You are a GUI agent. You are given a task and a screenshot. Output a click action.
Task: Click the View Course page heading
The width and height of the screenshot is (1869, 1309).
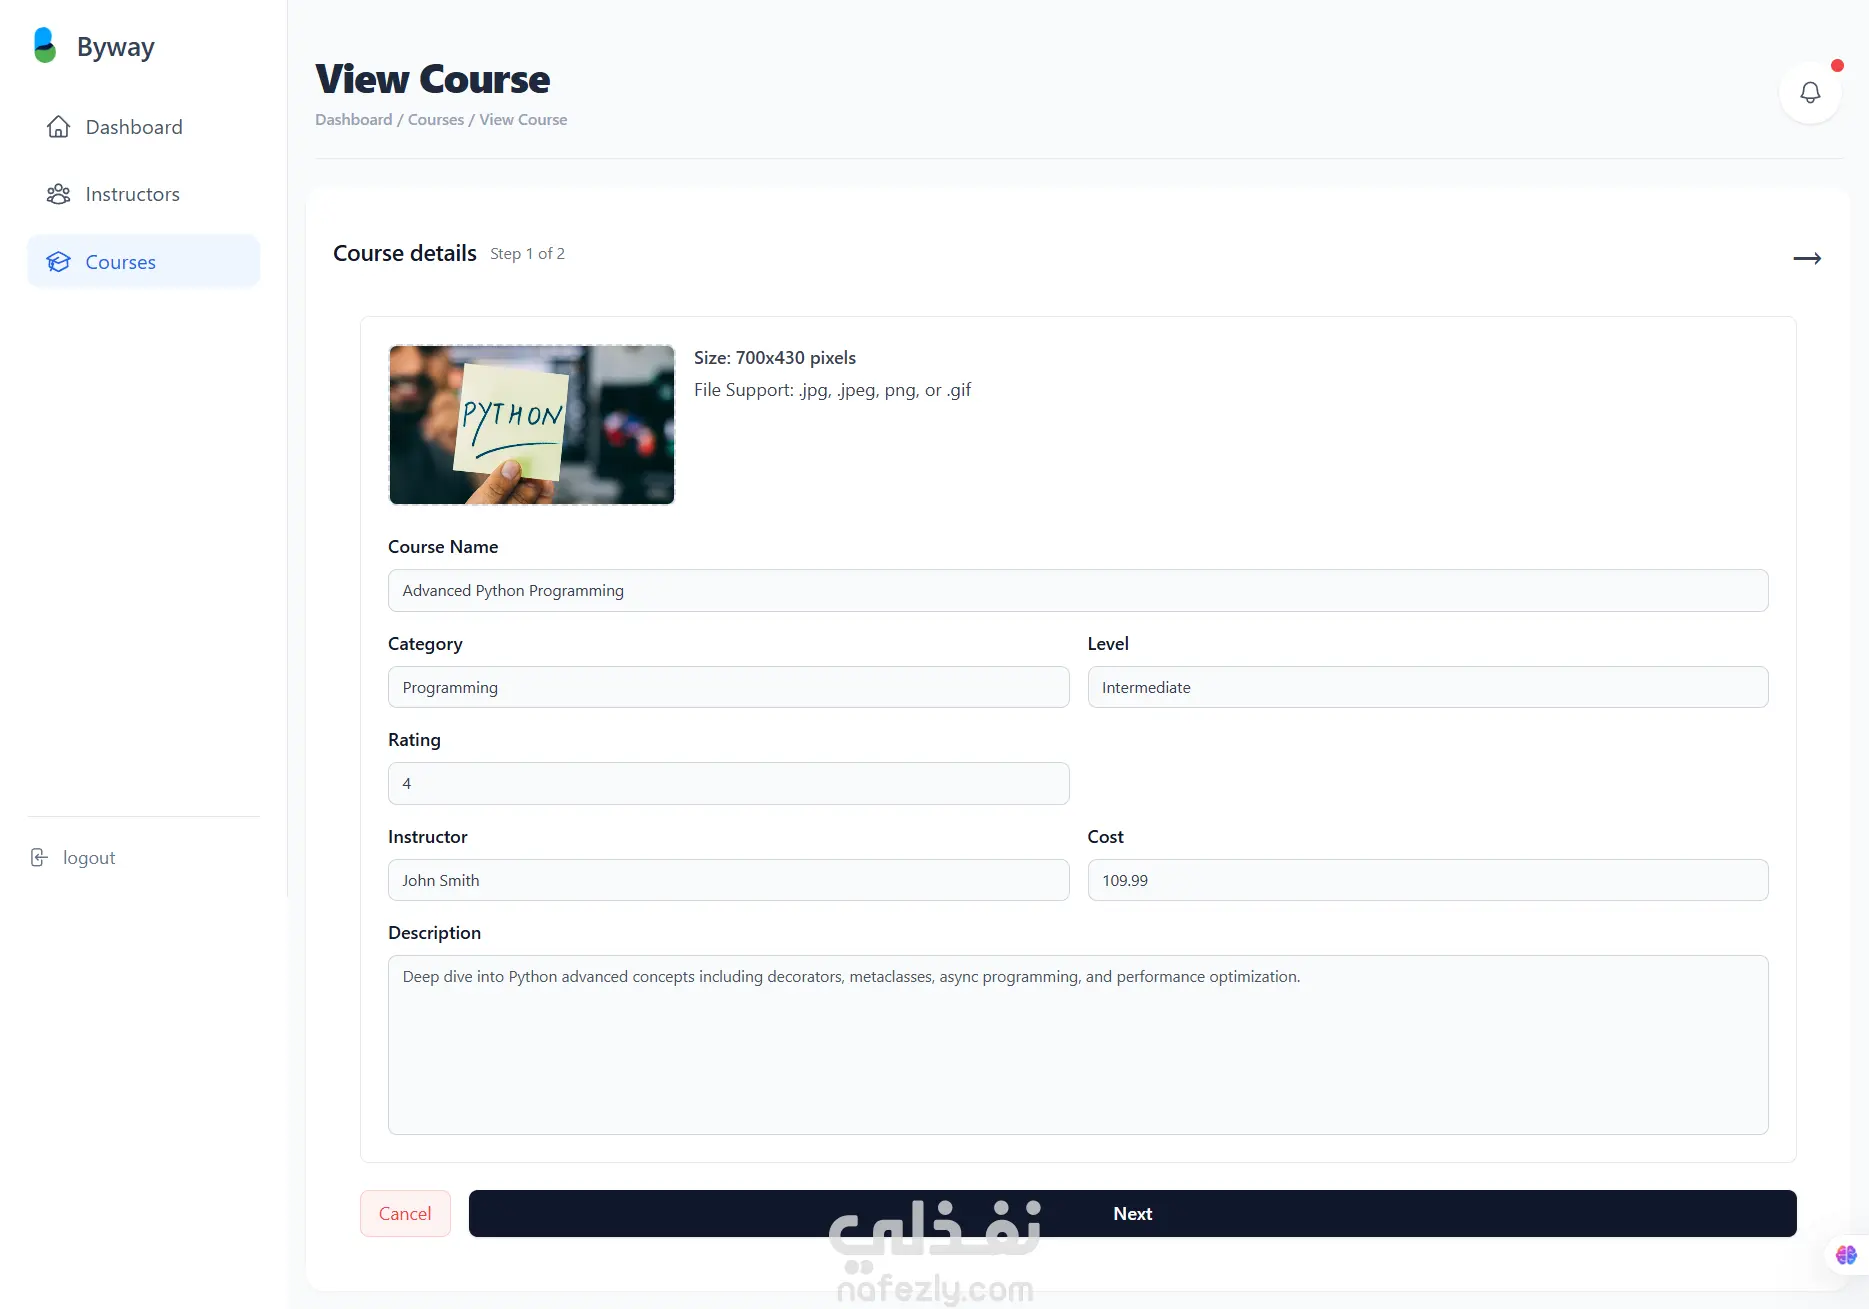[433, 79]
